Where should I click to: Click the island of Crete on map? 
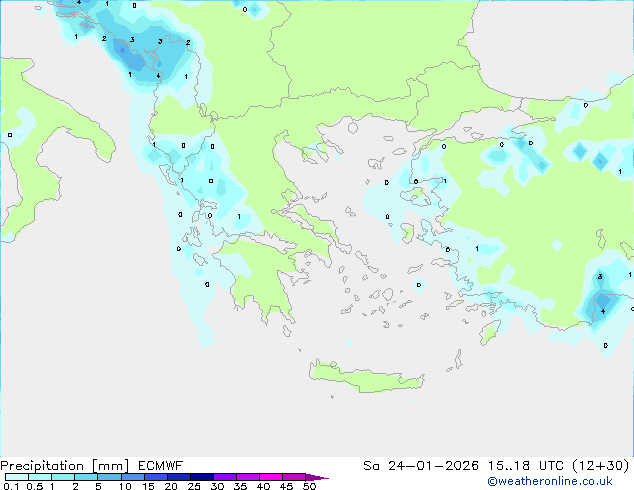point(367,376)
